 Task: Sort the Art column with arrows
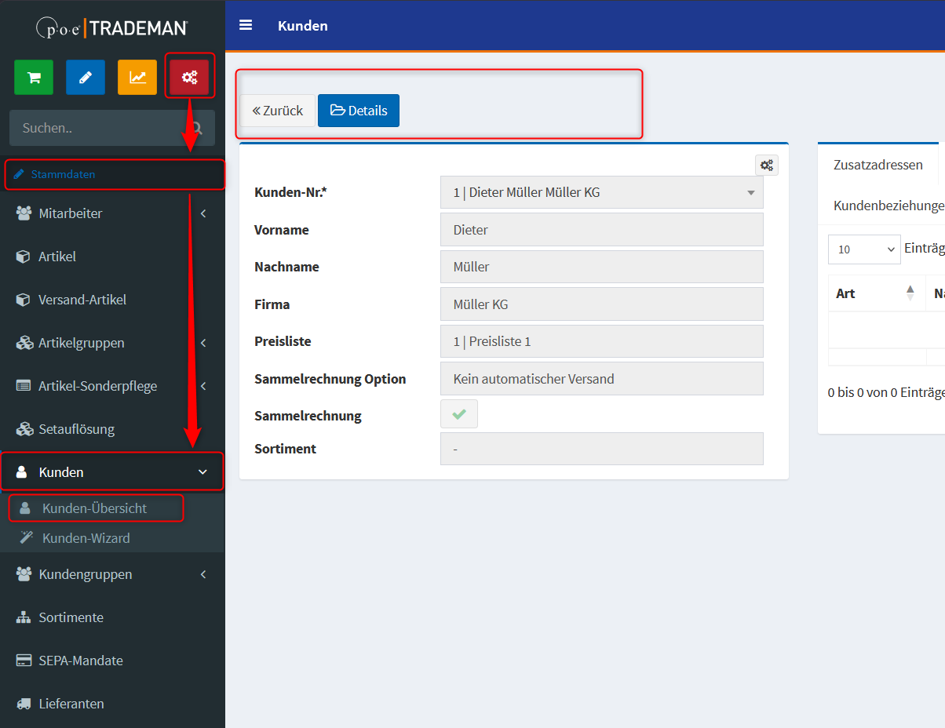click(x=910, y=293)
